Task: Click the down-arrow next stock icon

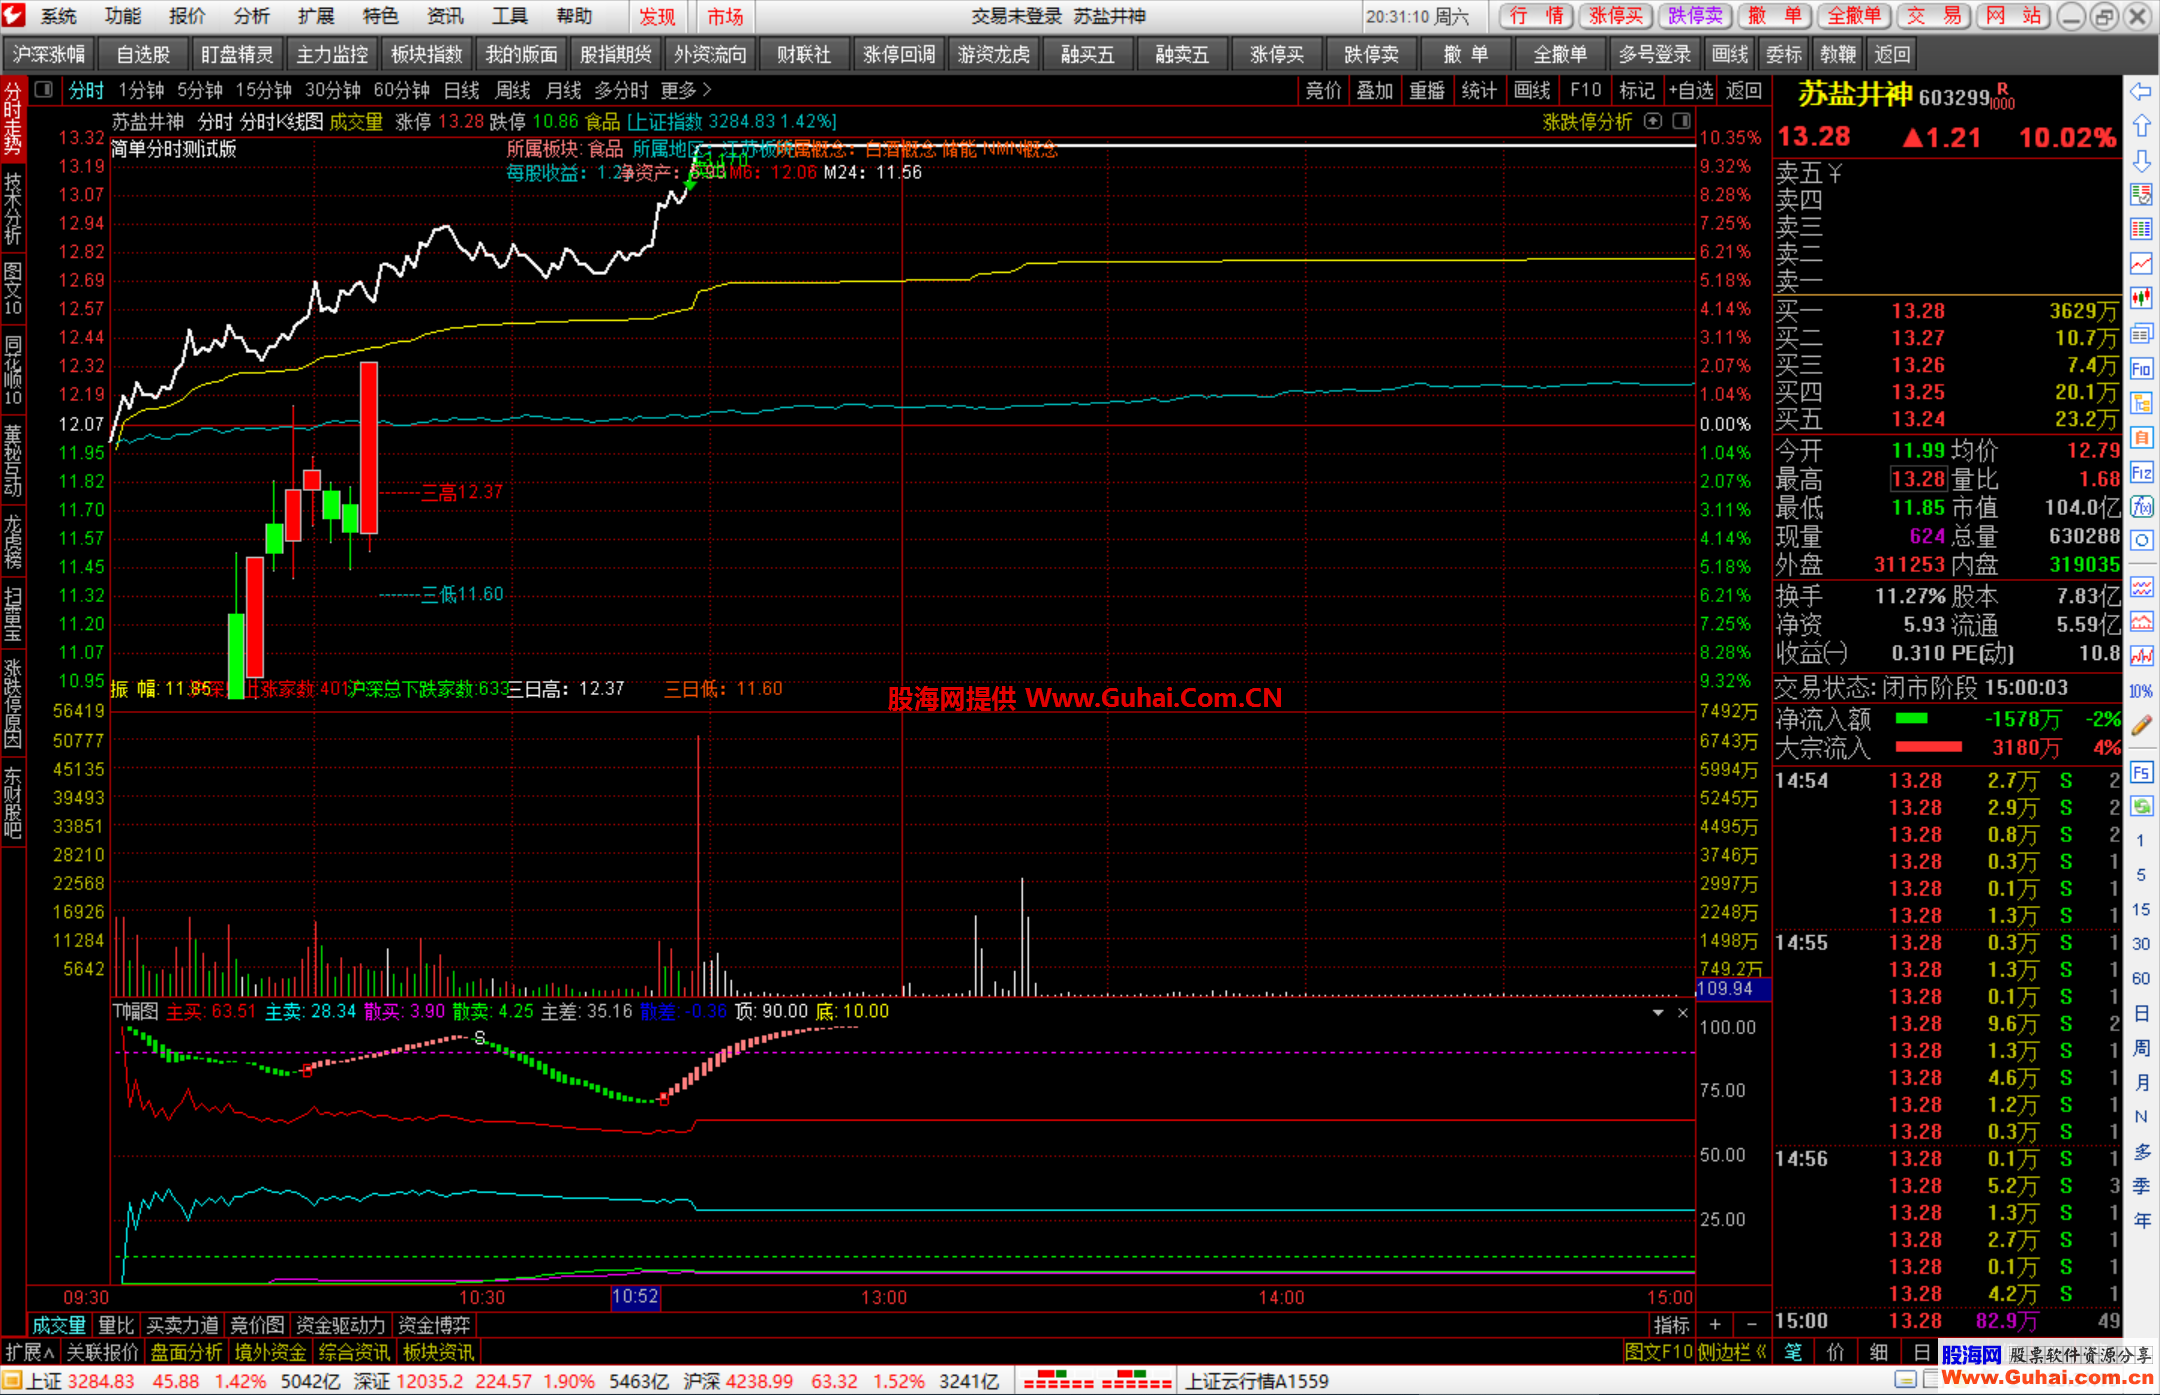Action: pyautogui.click(x=2141, y=160)
